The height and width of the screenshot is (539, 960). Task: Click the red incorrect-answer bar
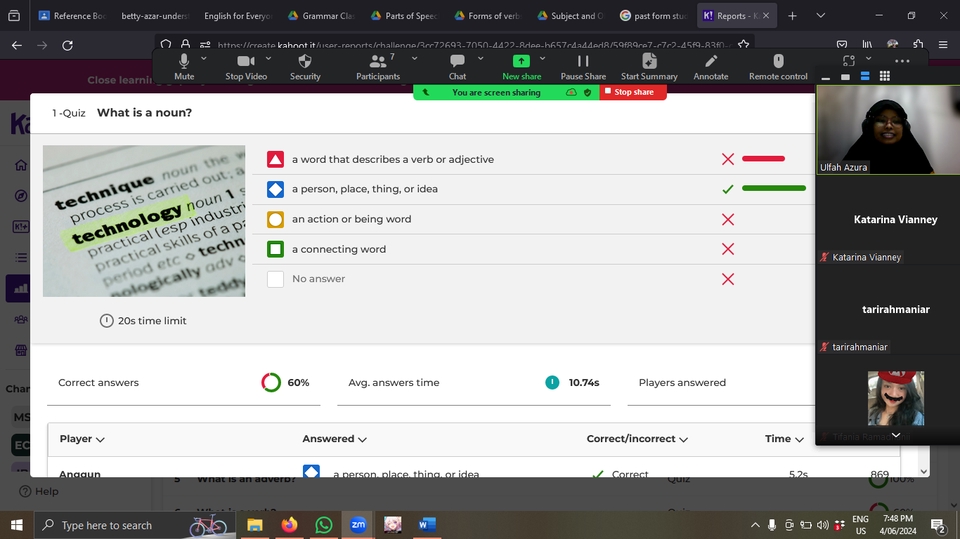(x=763, y=159)
